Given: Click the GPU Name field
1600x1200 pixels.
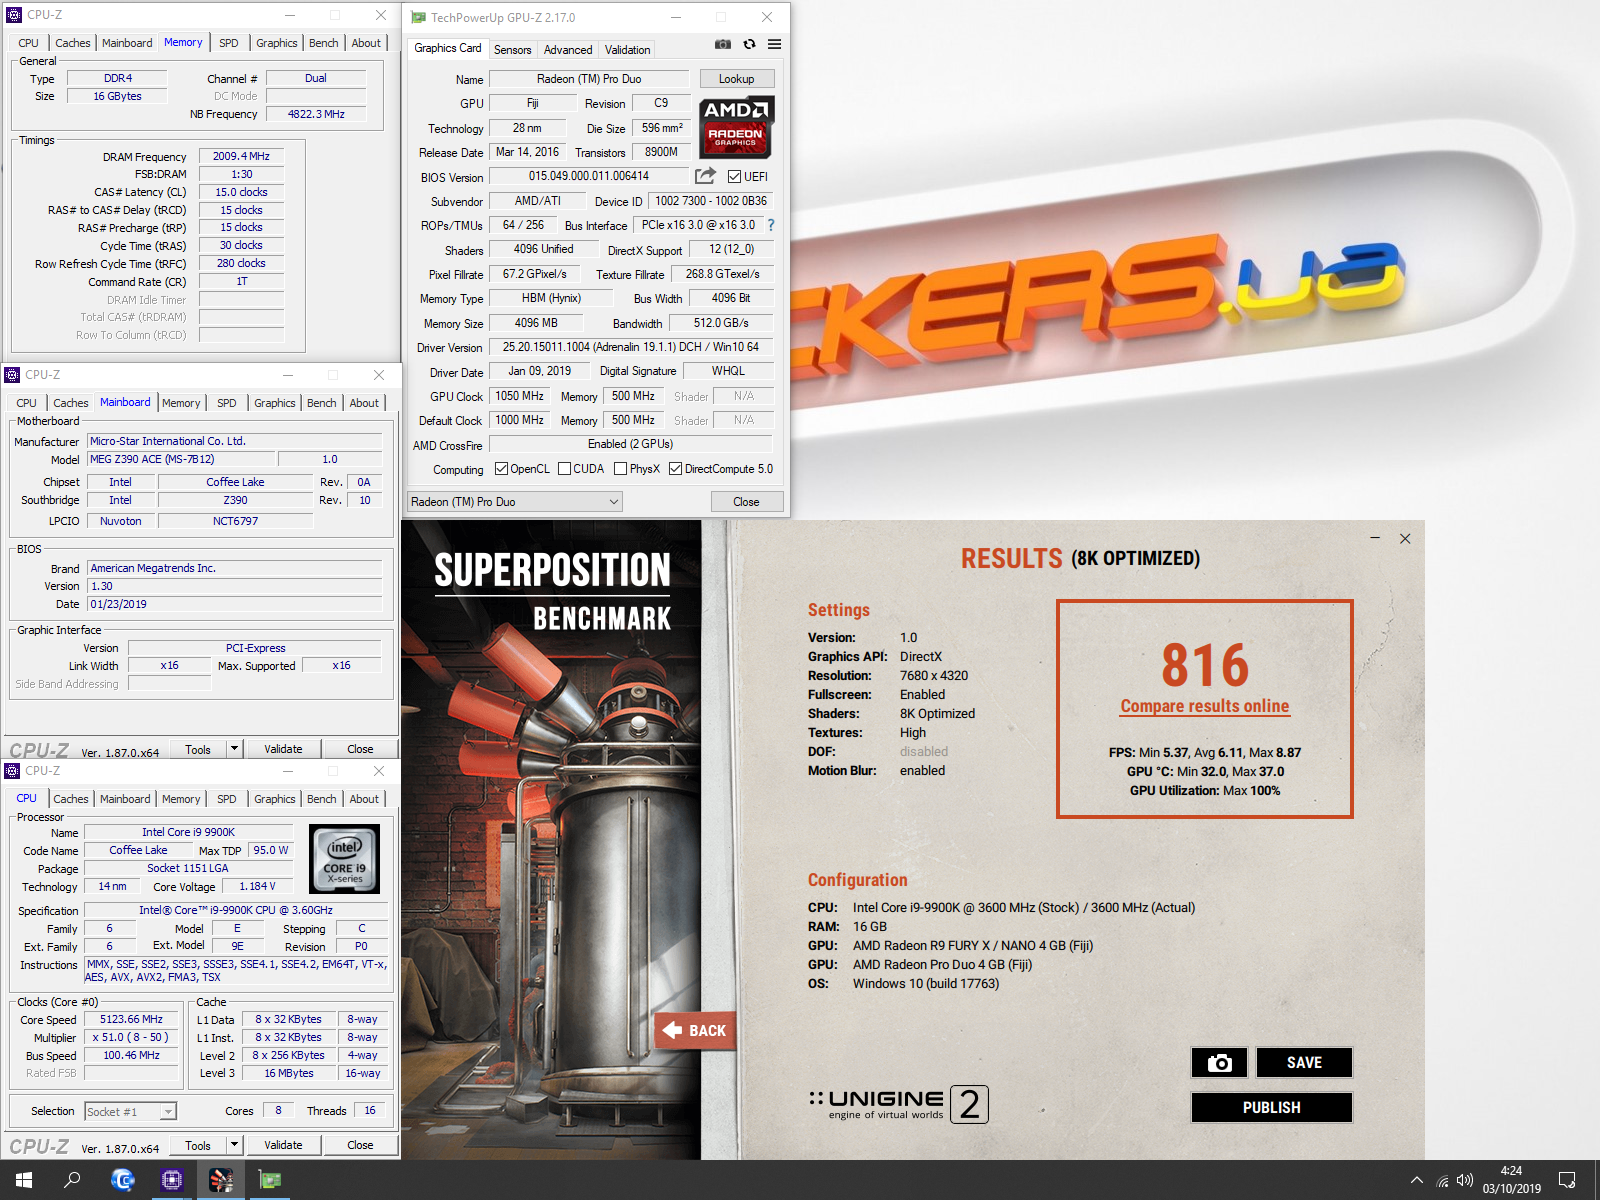Looking at the screenshot, I should [x=589, y=79].
